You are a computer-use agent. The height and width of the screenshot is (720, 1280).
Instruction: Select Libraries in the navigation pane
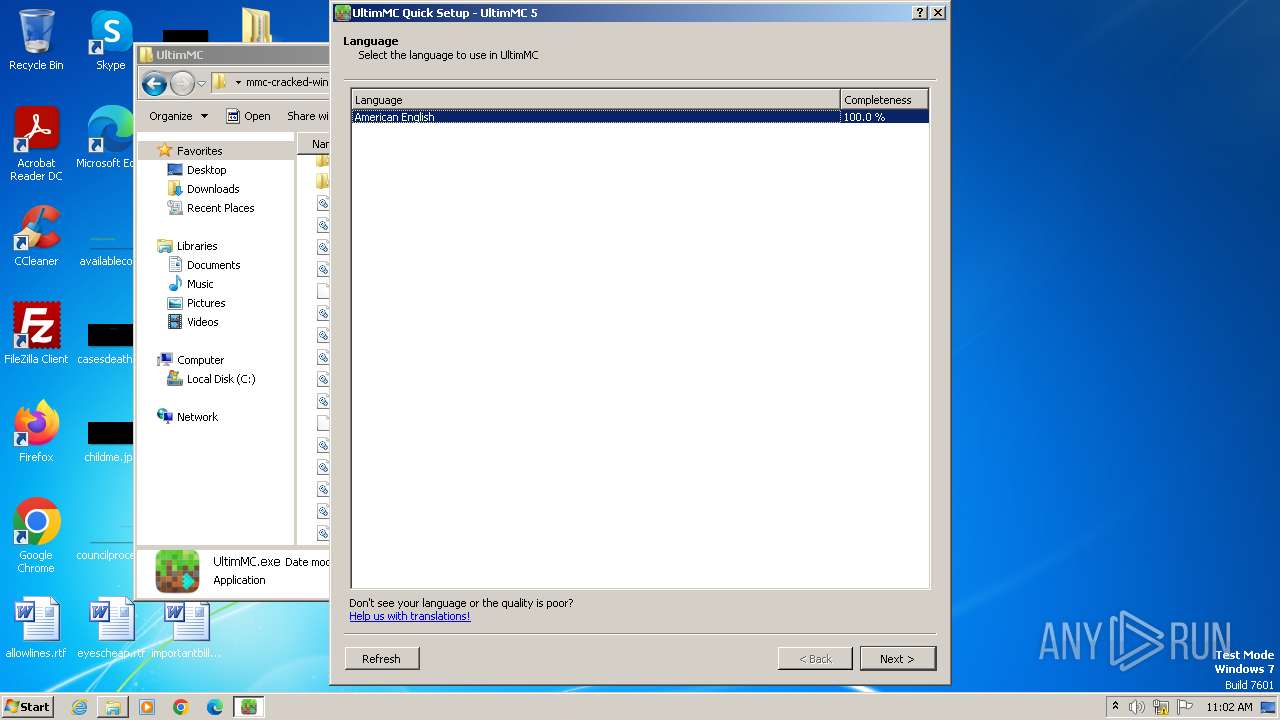(197, 246)
